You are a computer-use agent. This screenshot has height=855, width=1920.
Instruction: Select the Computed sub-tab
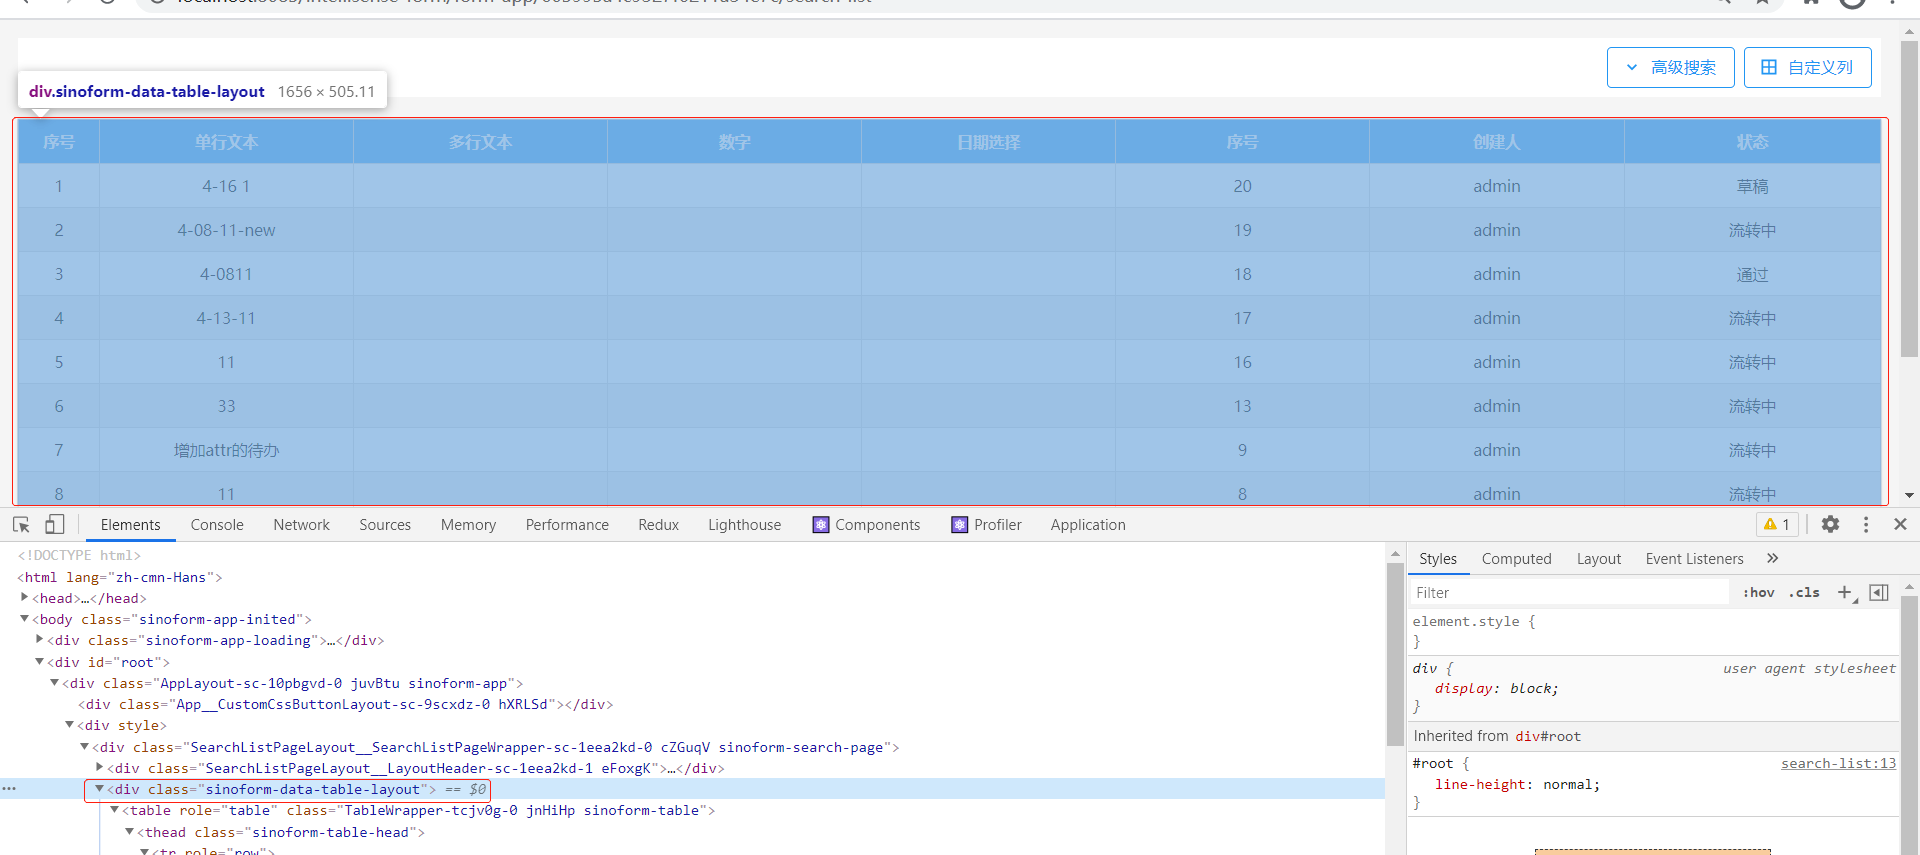[x=1516, y=559]
